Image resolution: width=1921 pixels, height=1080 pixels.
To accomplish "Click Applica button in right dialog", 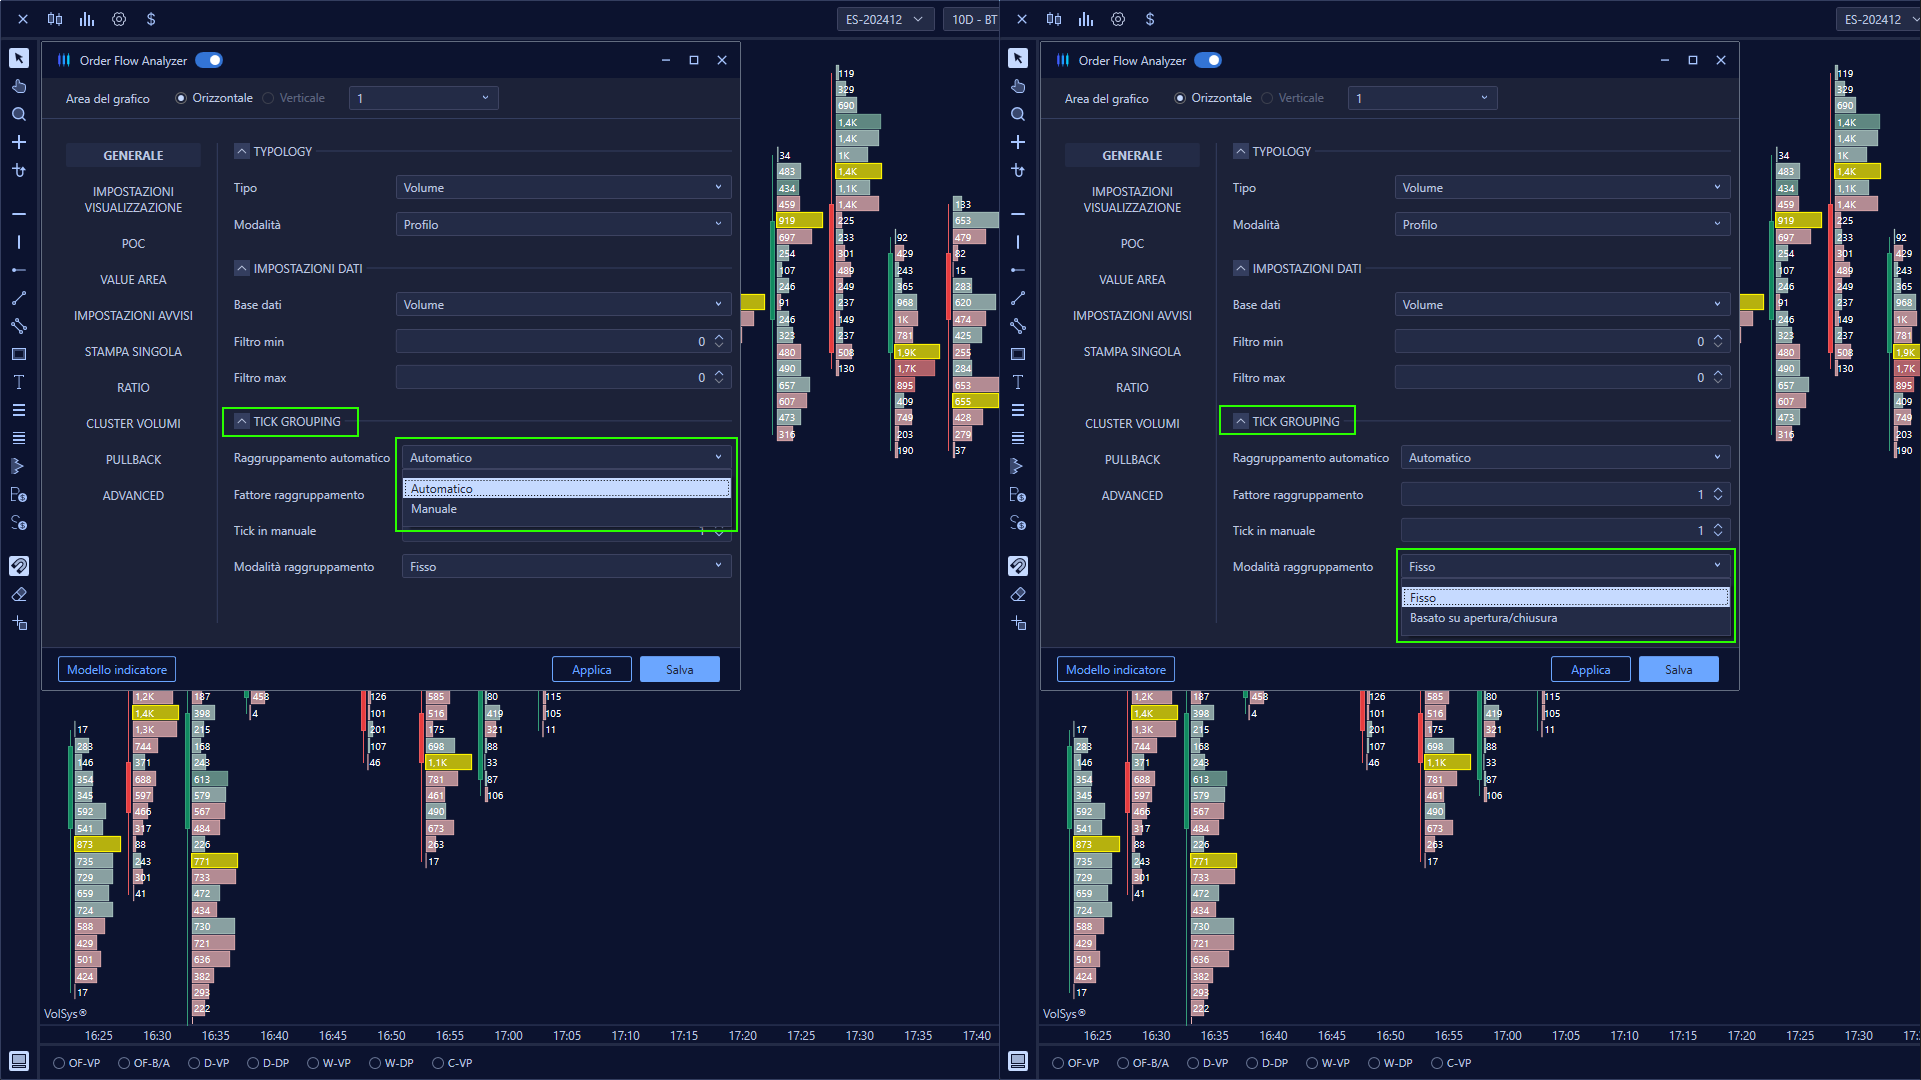I will click(x=1591, y=670).
